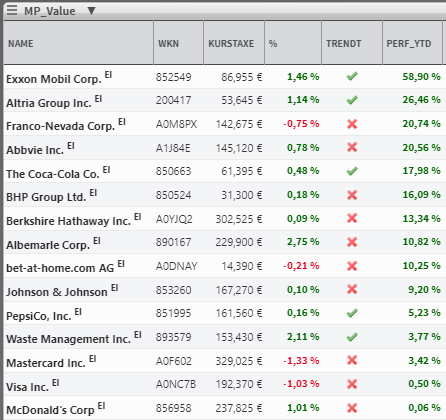
Task: Expand the MP_Value dropdown arrow
Action: click(x=91, y=11)
